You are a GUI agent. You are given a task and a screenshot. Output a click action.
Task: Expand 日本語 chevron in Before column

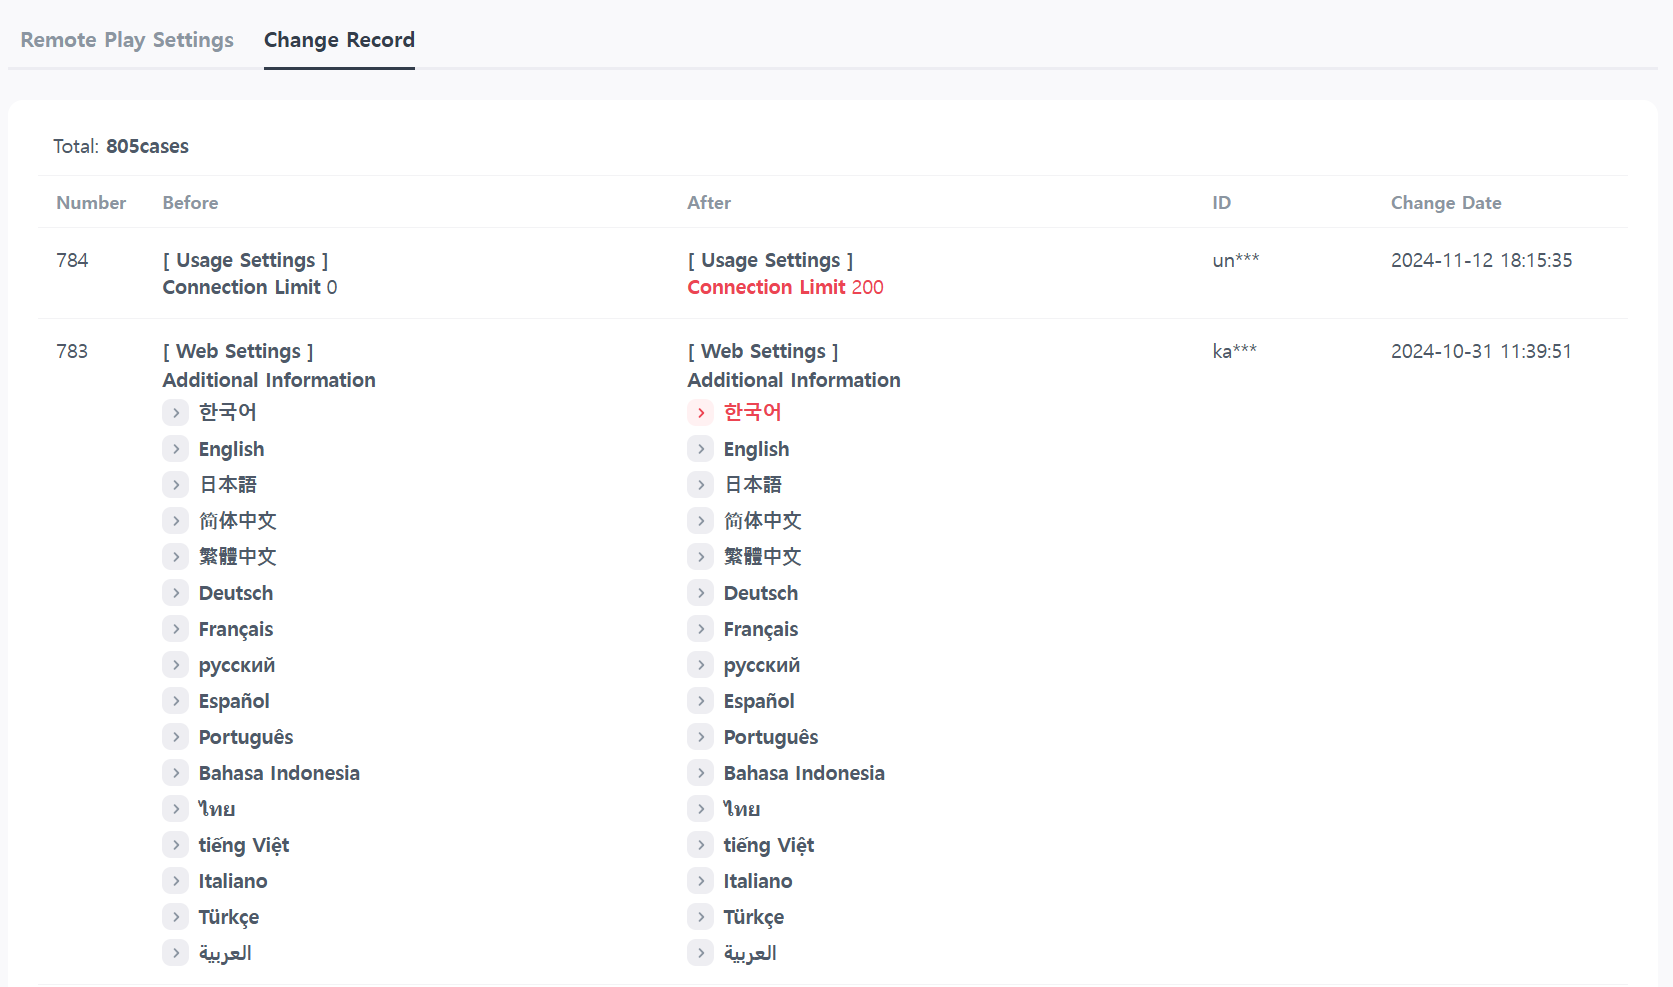point(176,485)
